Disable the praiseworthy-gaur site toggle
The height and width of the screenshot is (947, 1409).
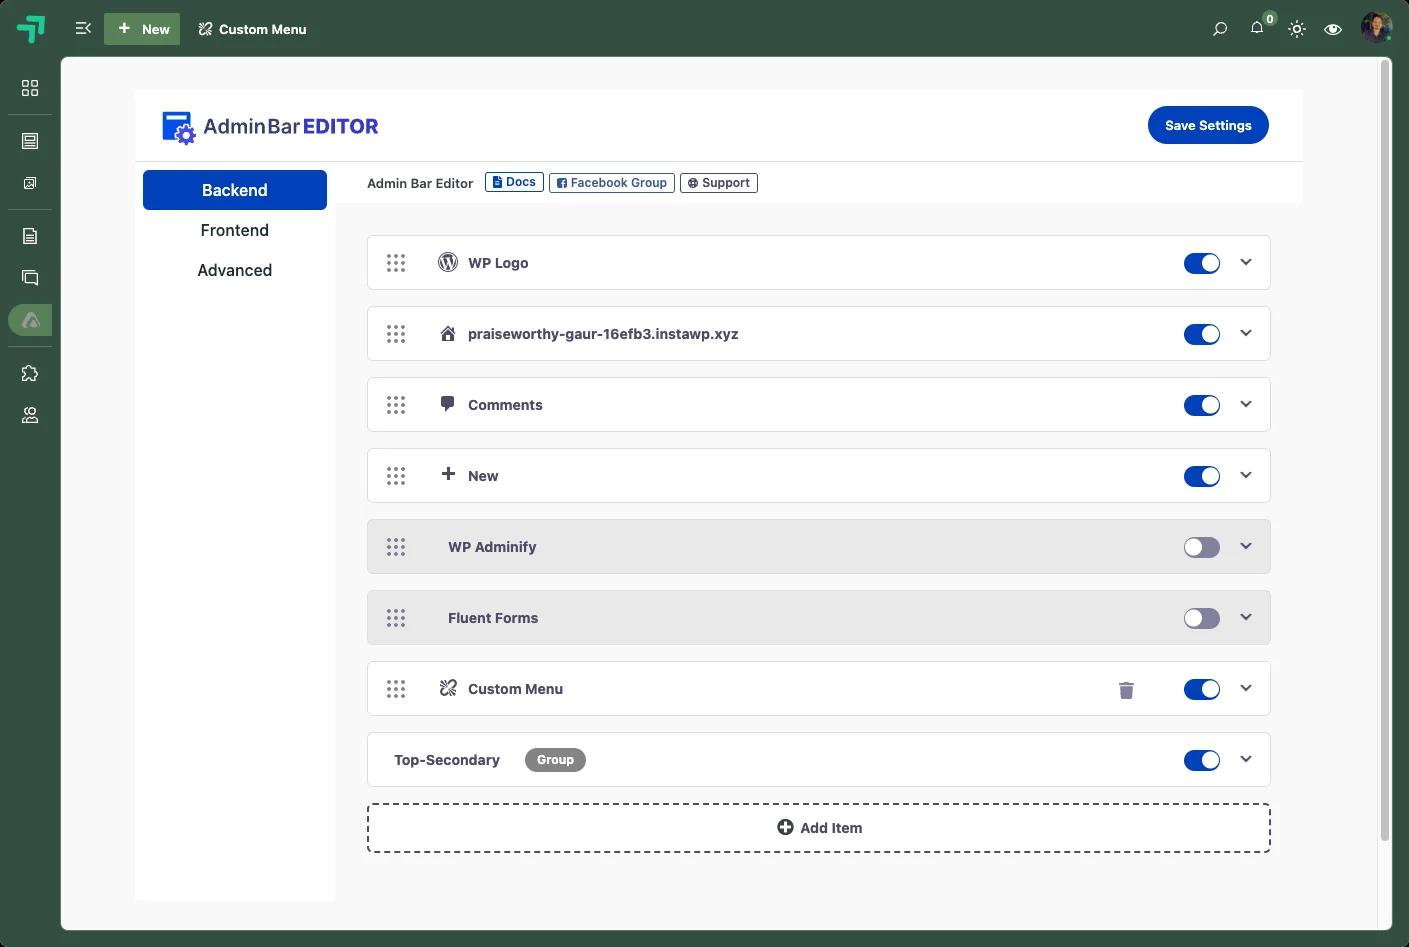click(x=1202, y=334)
